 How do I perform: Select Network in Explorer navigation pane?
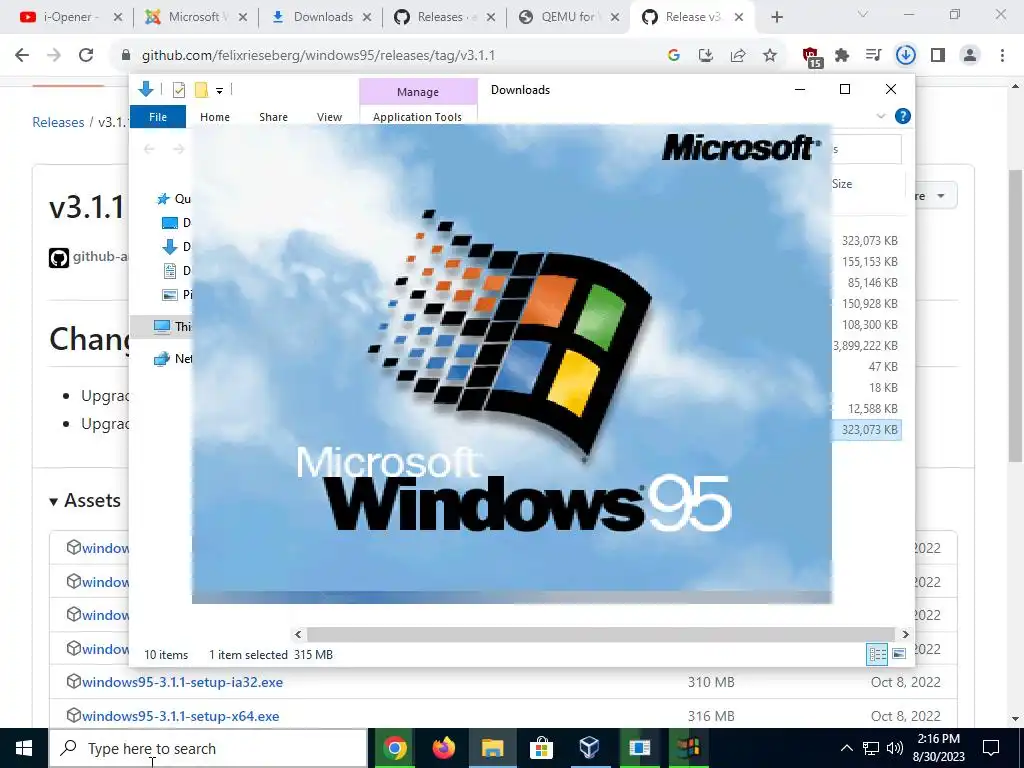click(x=172, y=359)
